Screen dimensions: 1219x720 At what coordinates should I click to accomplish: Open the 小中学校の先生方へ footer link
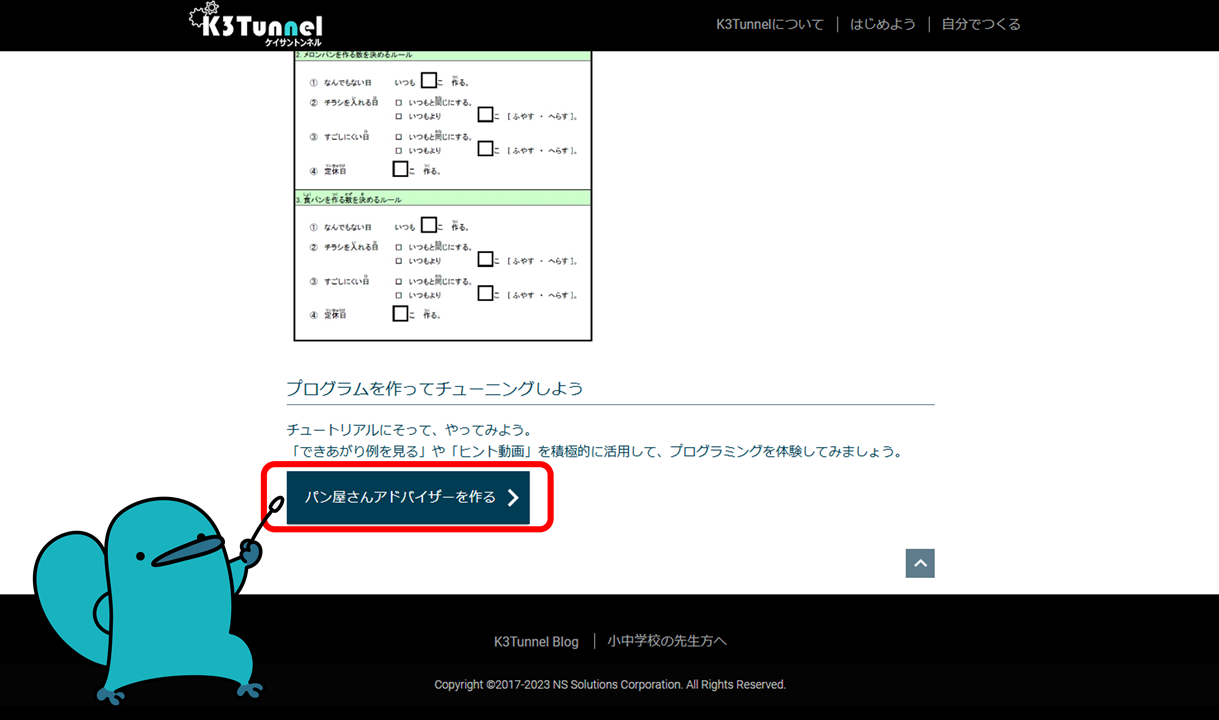(x=667, y=642)
